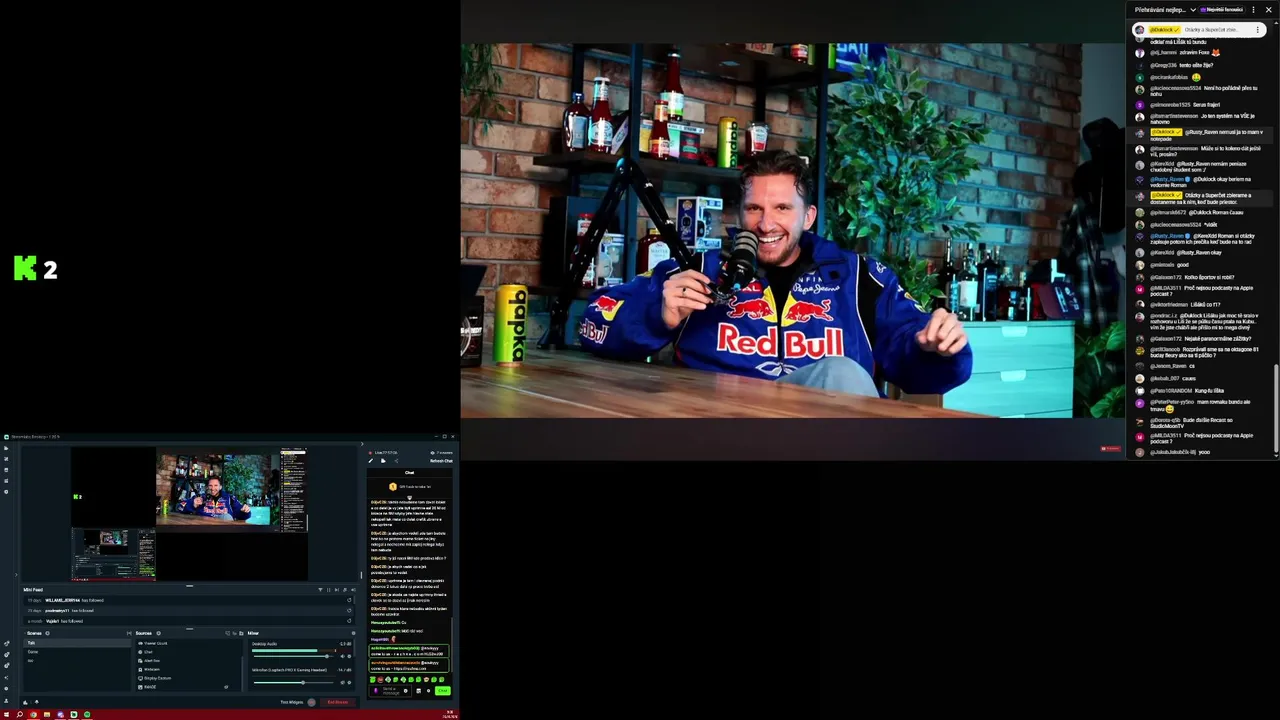
Task: Click pinned @Duklock message banner
Action: click(1199, 30)
